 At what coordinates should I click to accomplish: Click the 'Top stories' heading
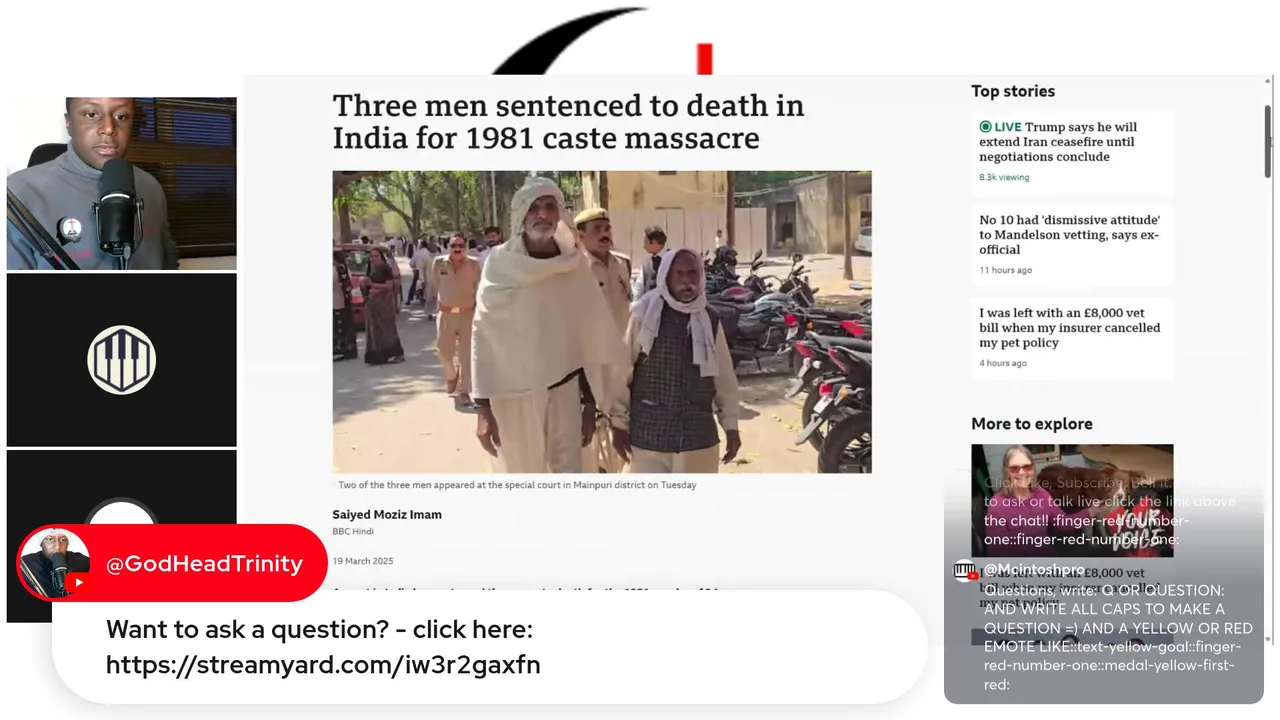click(x=1013, y=91)
